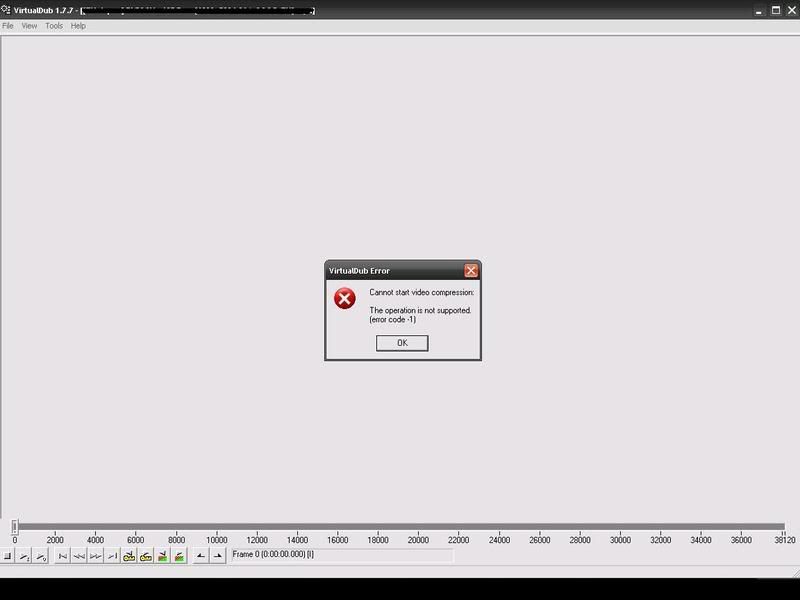Click the Stop playback button
This screenshot has height=600, width=800.
(7, 556)
